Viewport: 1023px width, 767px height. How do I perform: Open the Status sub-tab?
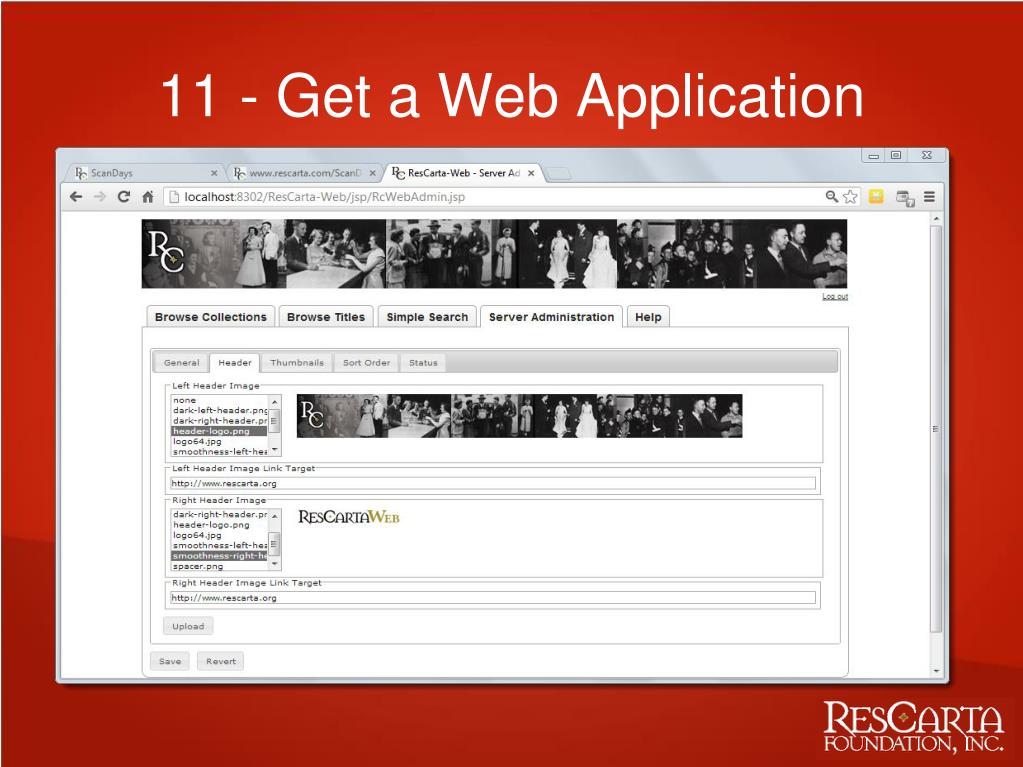click(x=423, y=363)
